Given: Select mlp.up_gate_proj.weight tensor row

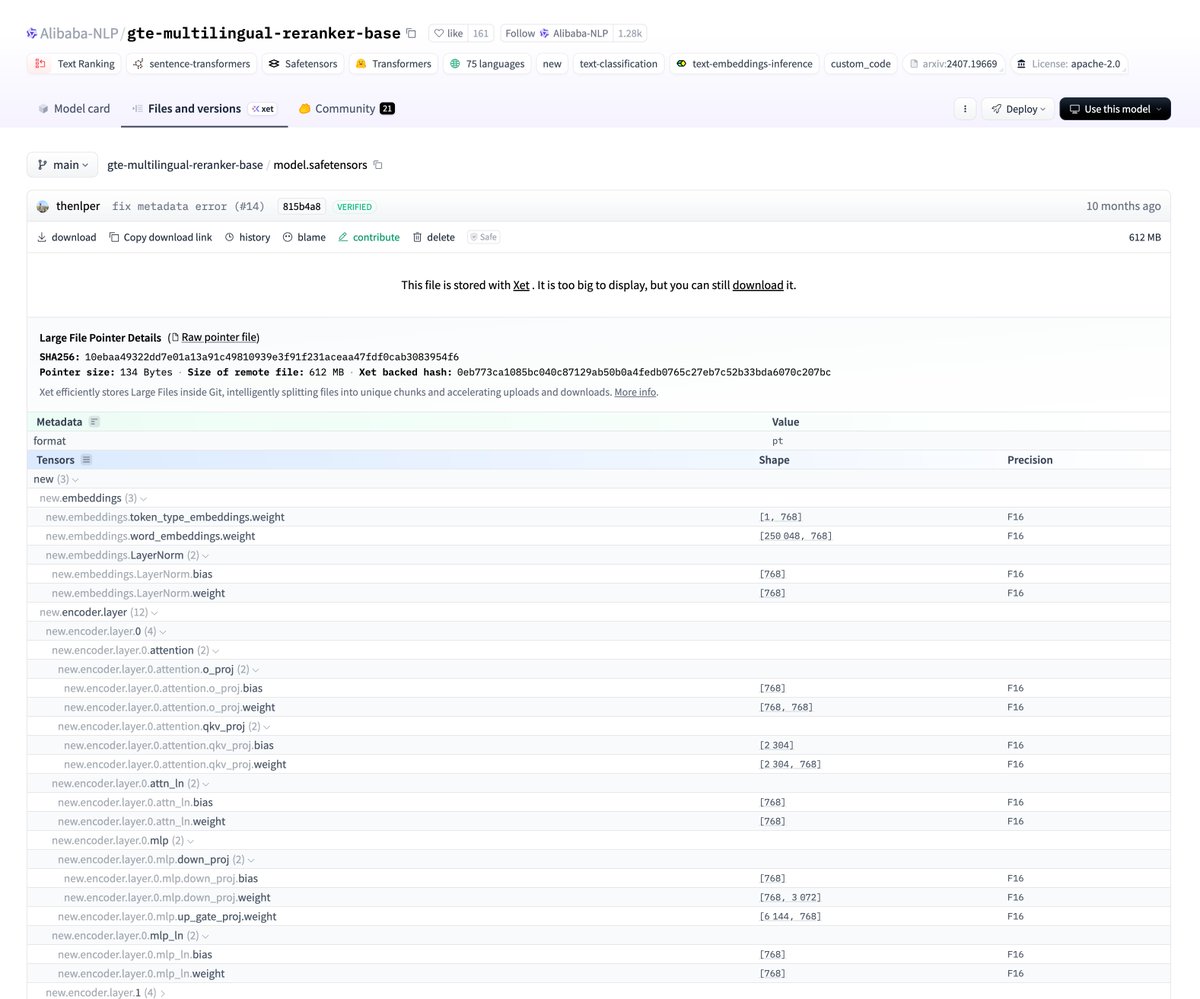Looking at the screenshot, I should (598, 916).
